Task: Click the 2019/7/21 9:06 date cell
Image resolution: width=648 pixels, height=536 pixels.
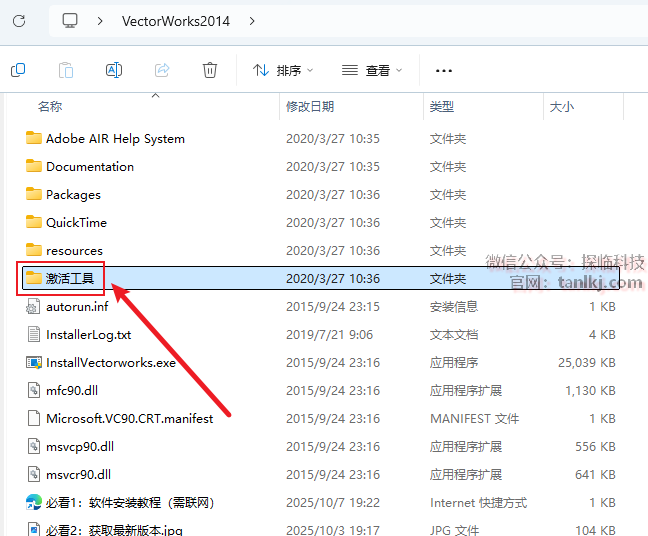Action: pyautogui.click(x=329, y=335)
